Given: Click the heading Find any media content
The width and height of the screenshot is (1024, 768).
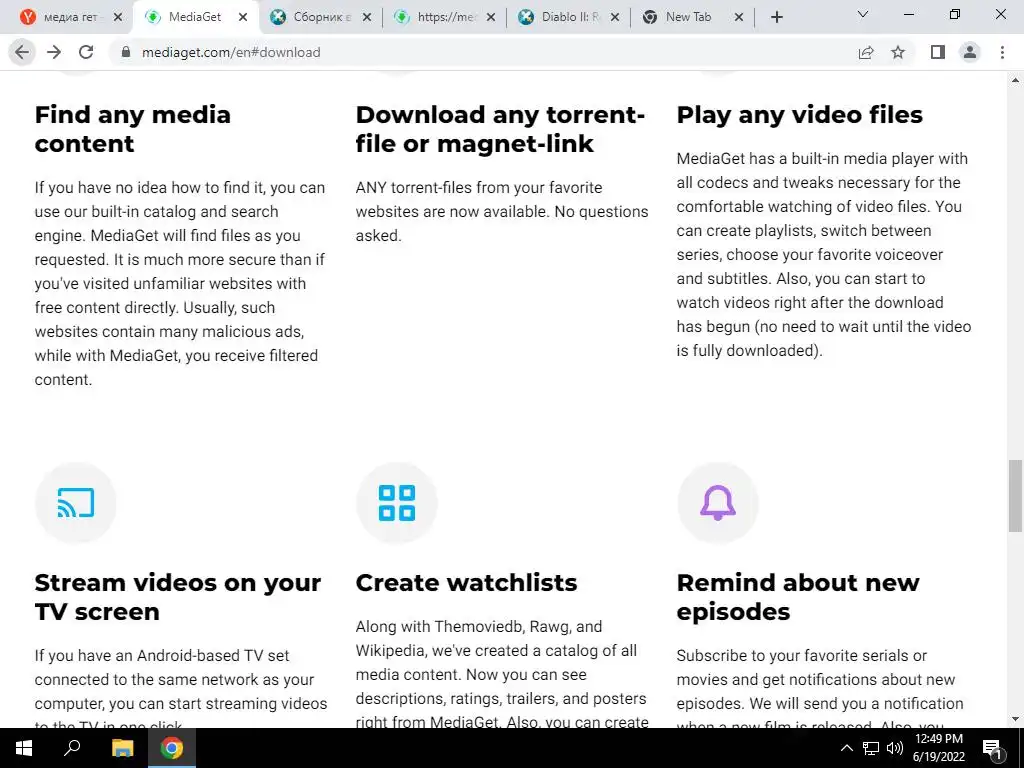Looking at the screenshot, I should pyautogui.click(x=133, y=129).
